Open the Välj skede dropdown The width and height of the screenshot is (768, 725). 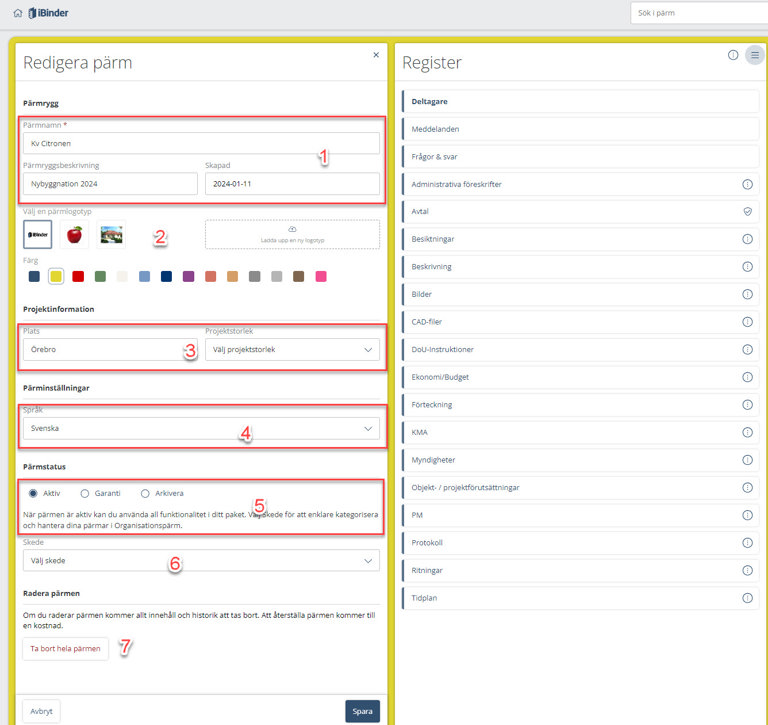pos(201,561)
